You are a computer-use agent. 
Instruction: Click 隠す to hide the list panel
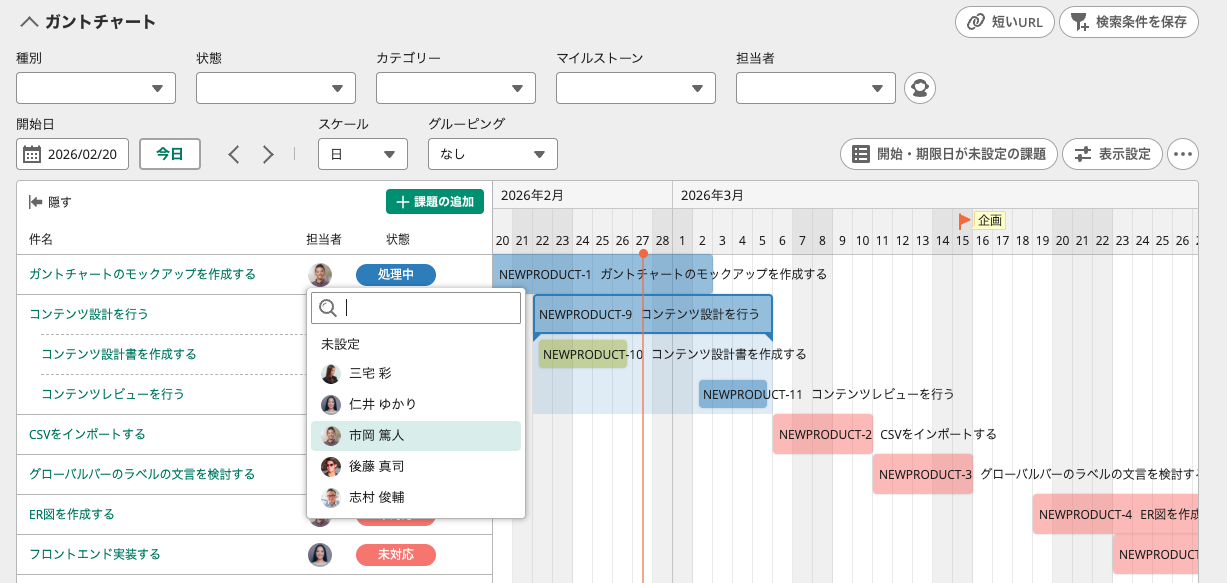point(50,202)
